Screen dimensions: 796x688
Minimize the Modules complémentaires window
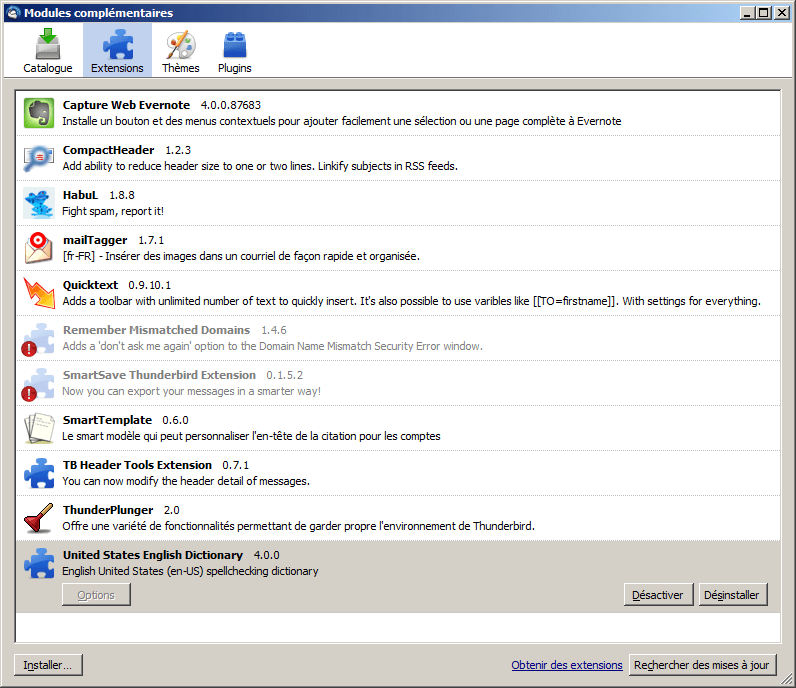[x=747, y=13]
